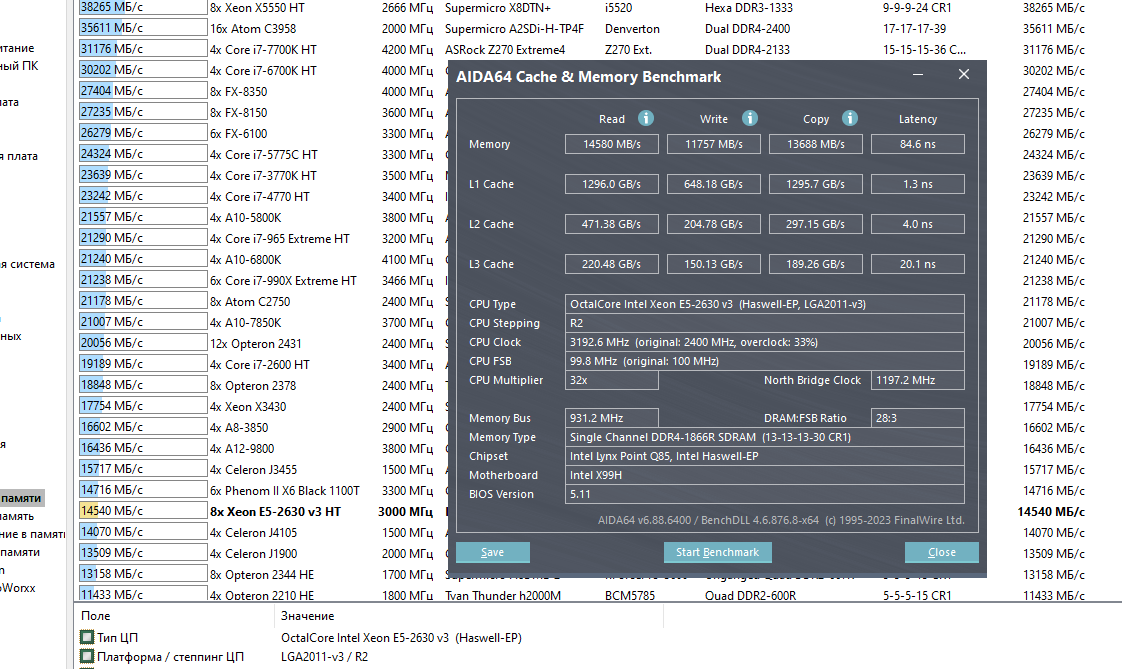The width and height of the screenshot is (1122, 669).
Task: Click CPU Multiplier field 32x
Action: 611,380
